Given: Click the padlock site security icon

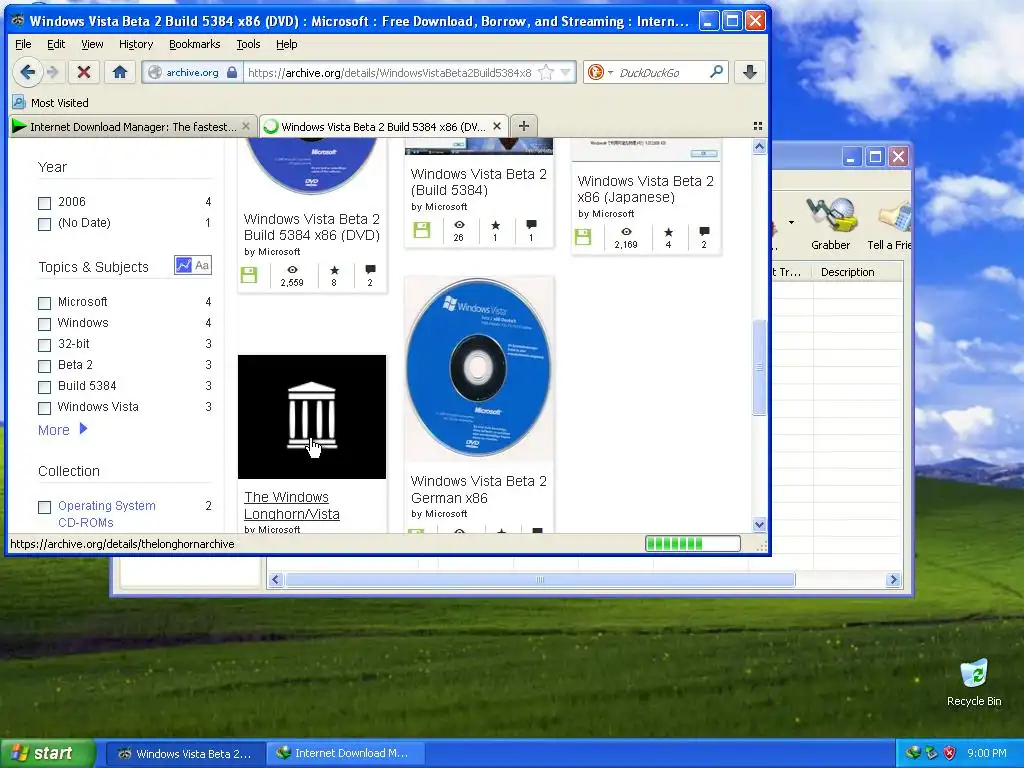Looking at the screenshot, I should [x=232, y=72].
